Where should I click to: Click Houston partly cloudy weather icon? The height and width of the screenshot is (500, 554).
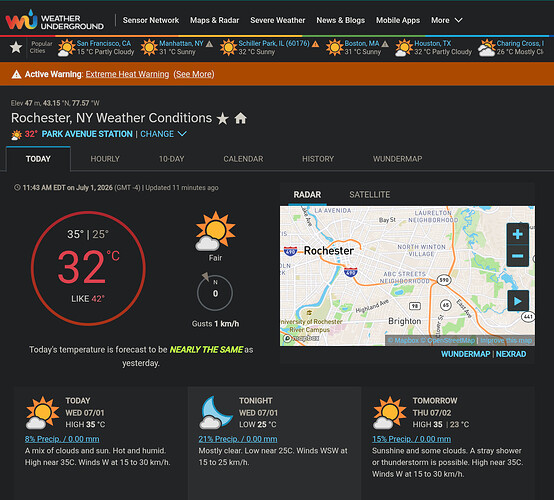point(404,48)
